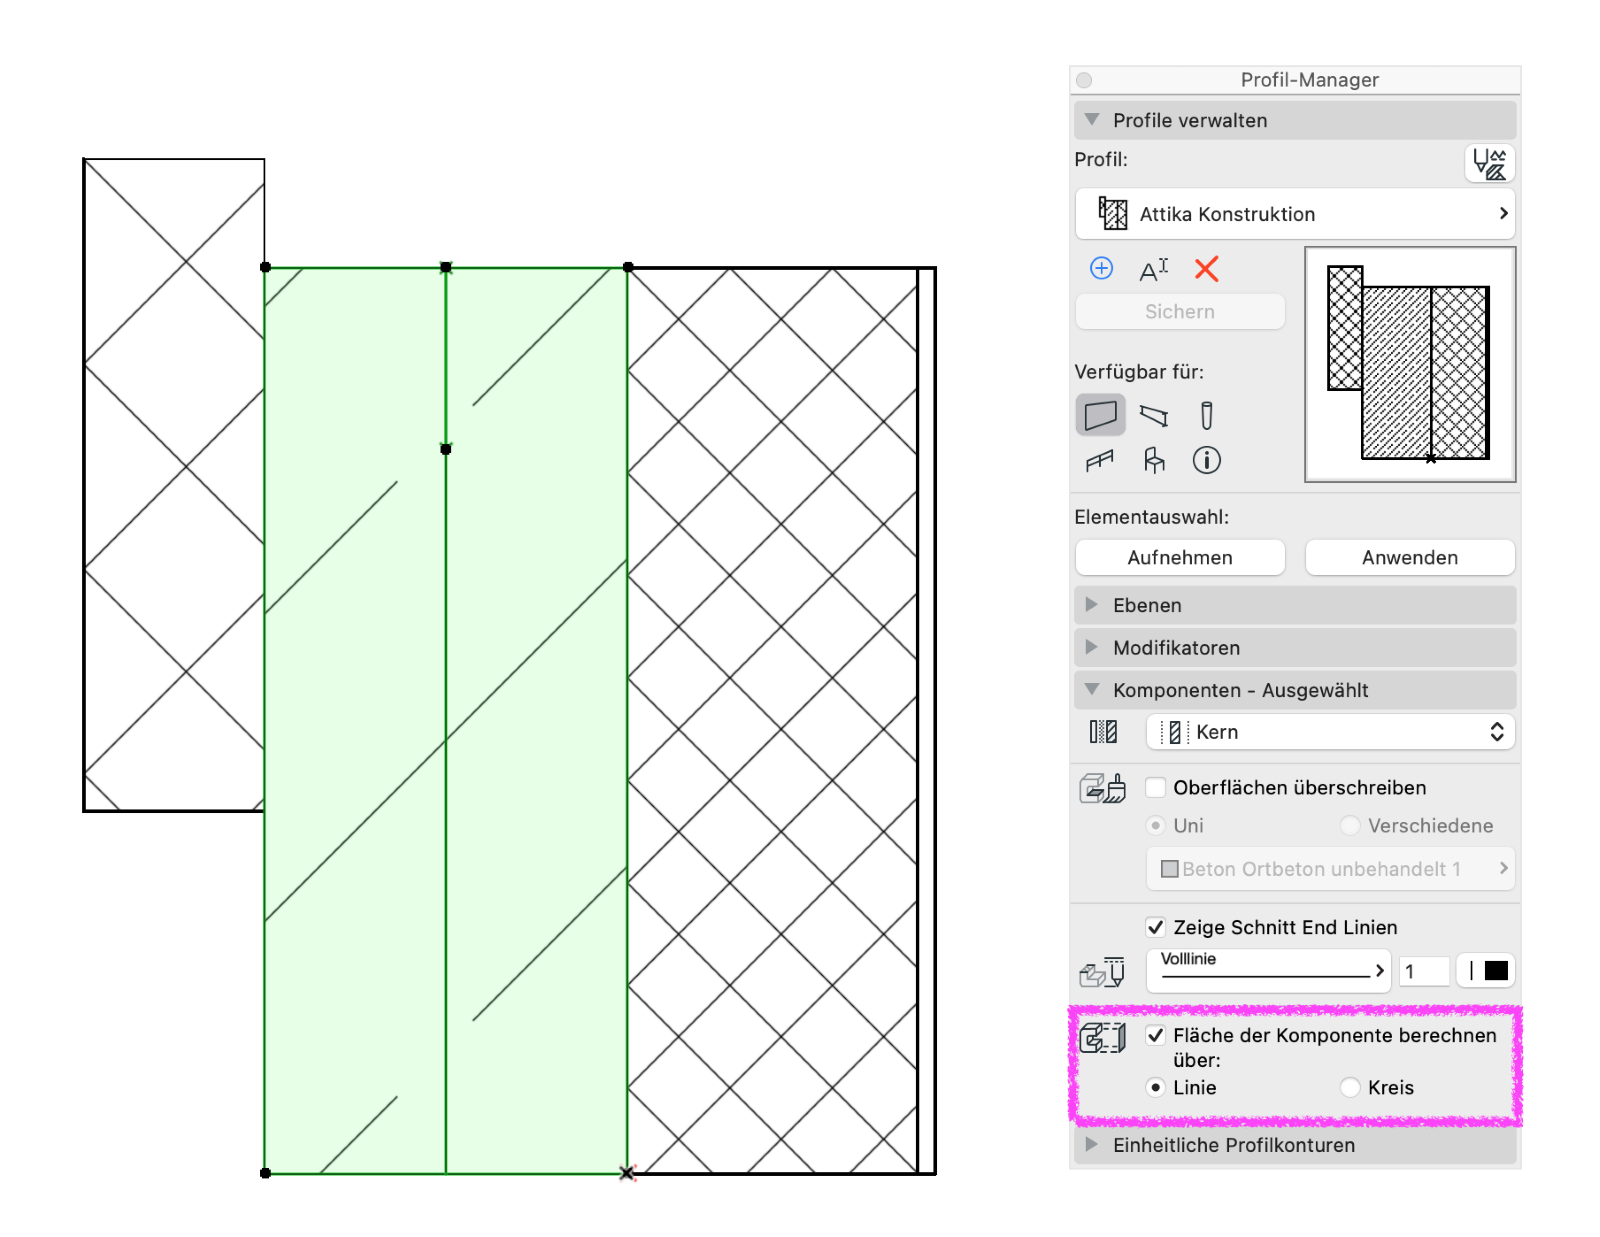Viewport: 1600px width, 1237px height.
Task: Open the Kern component dropdown
Action: 1330,732
